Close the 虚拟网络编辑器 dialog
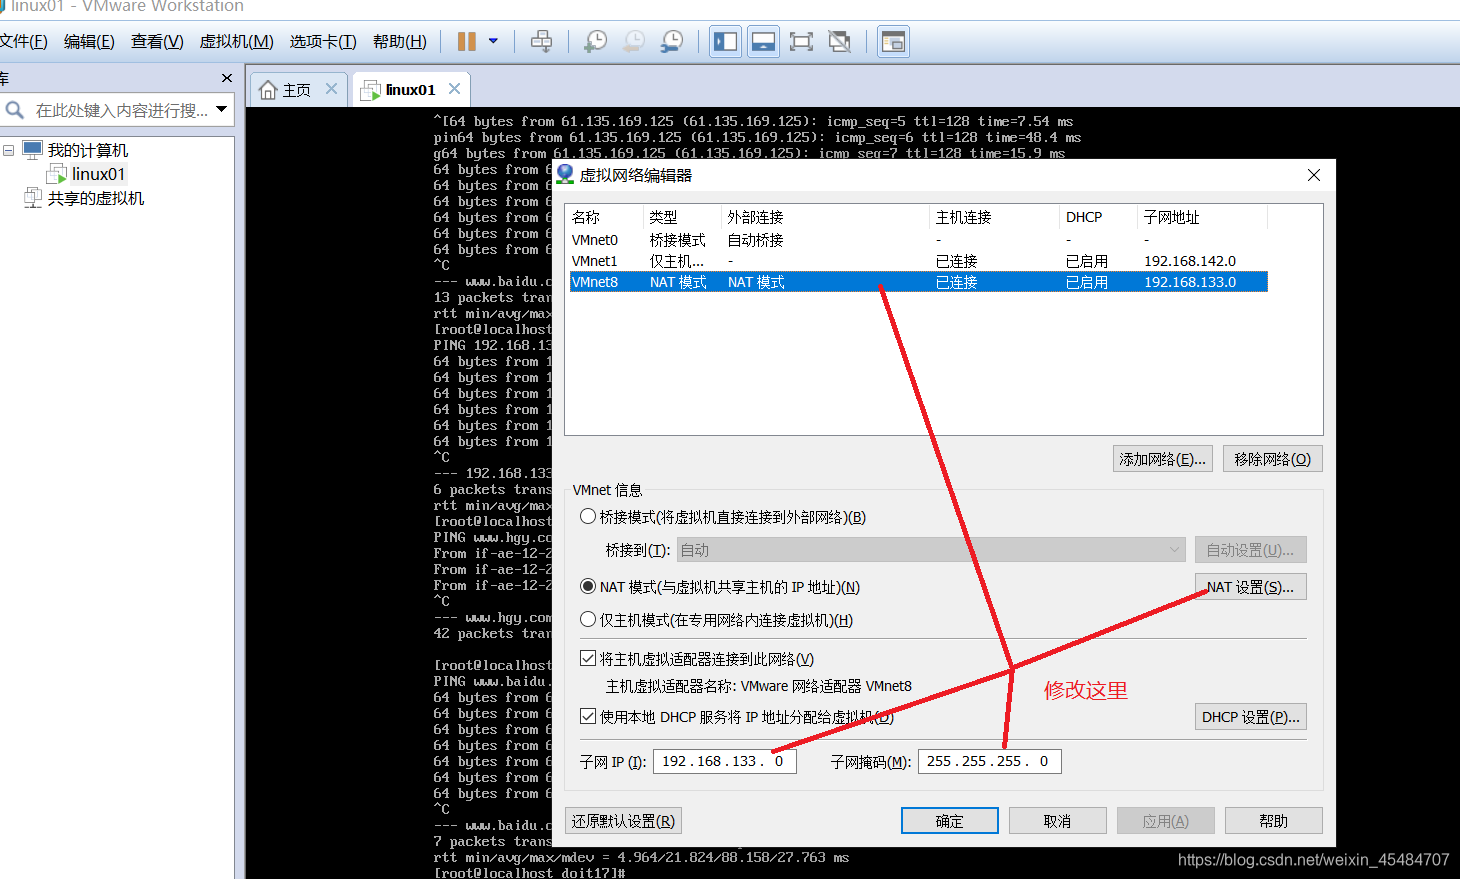 [x=1314, y=175]
